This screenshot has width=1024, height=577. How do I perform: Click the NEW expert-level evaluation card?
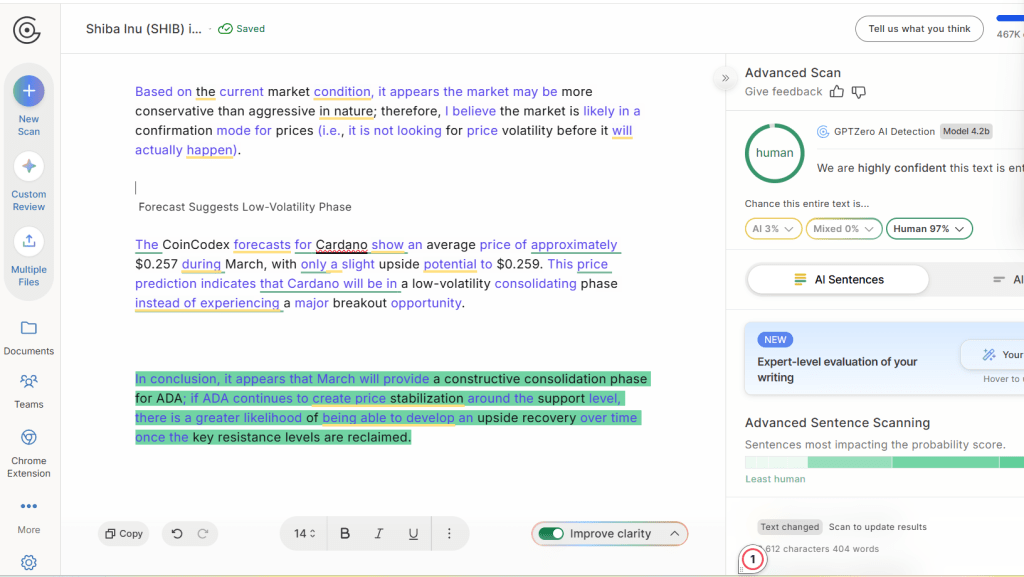pyautogui.click(x=884, y=358)
